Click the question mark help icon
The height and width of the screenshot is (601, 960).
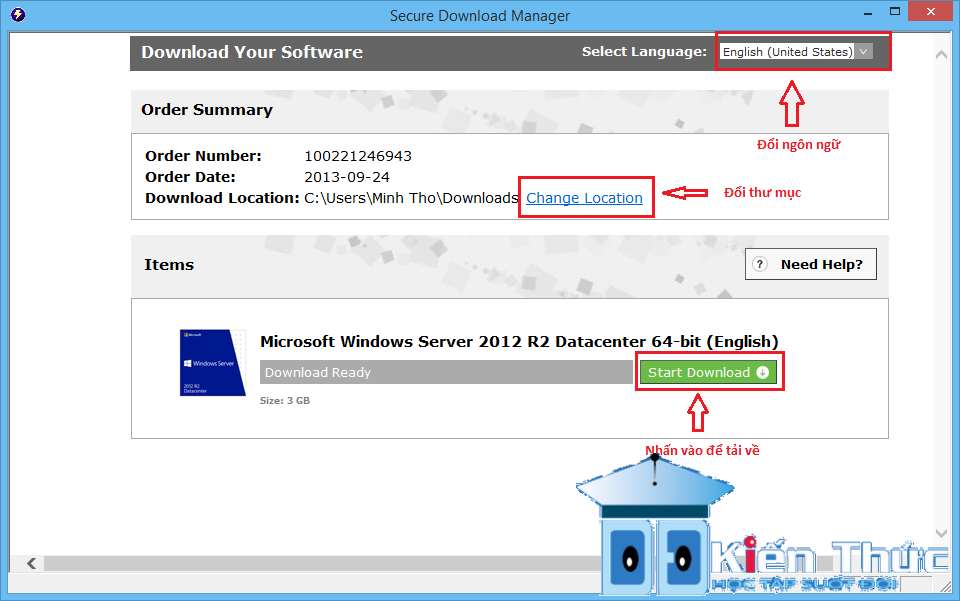tap(760, 264)
